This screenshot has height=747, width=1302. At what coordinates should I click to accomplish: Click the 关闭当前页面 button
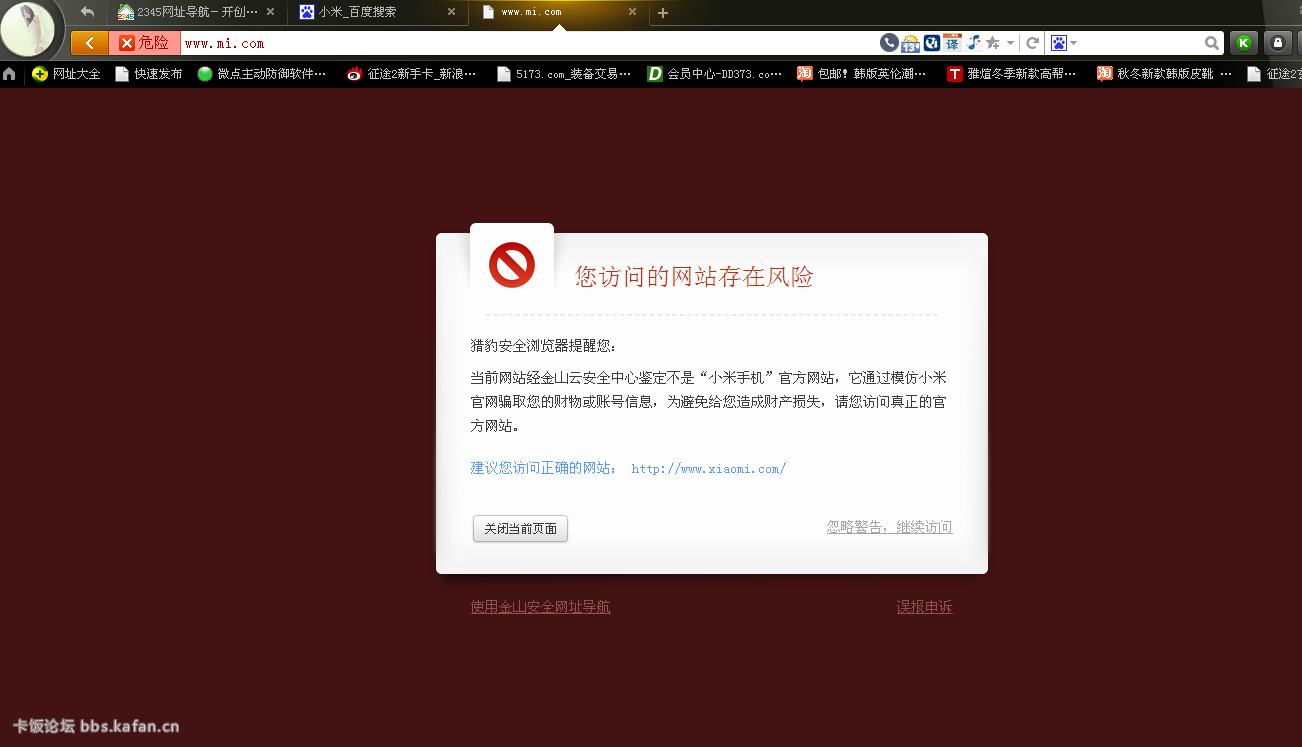tap(520, 529)
